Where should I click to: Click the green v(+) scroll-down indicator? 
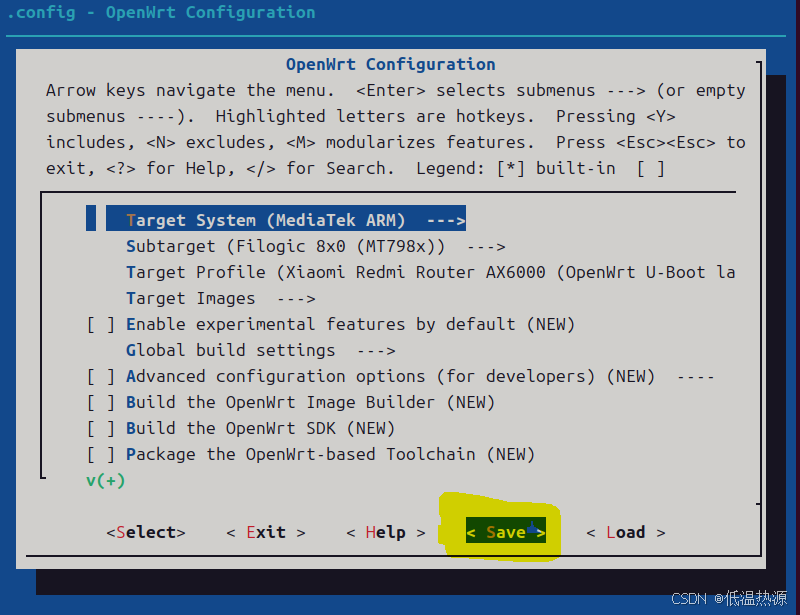click(105, 480)
